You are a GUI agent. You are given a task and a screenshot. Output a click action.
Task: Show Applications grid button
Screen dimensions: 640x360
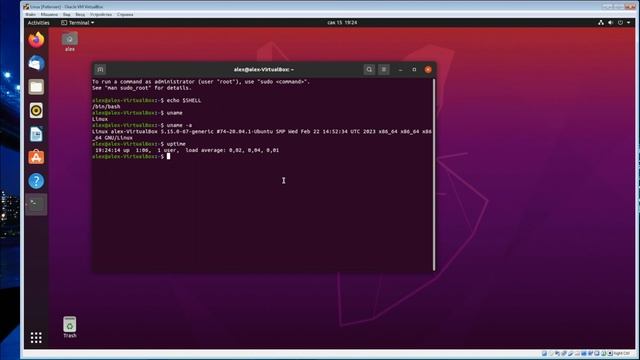tap(36, 338)
